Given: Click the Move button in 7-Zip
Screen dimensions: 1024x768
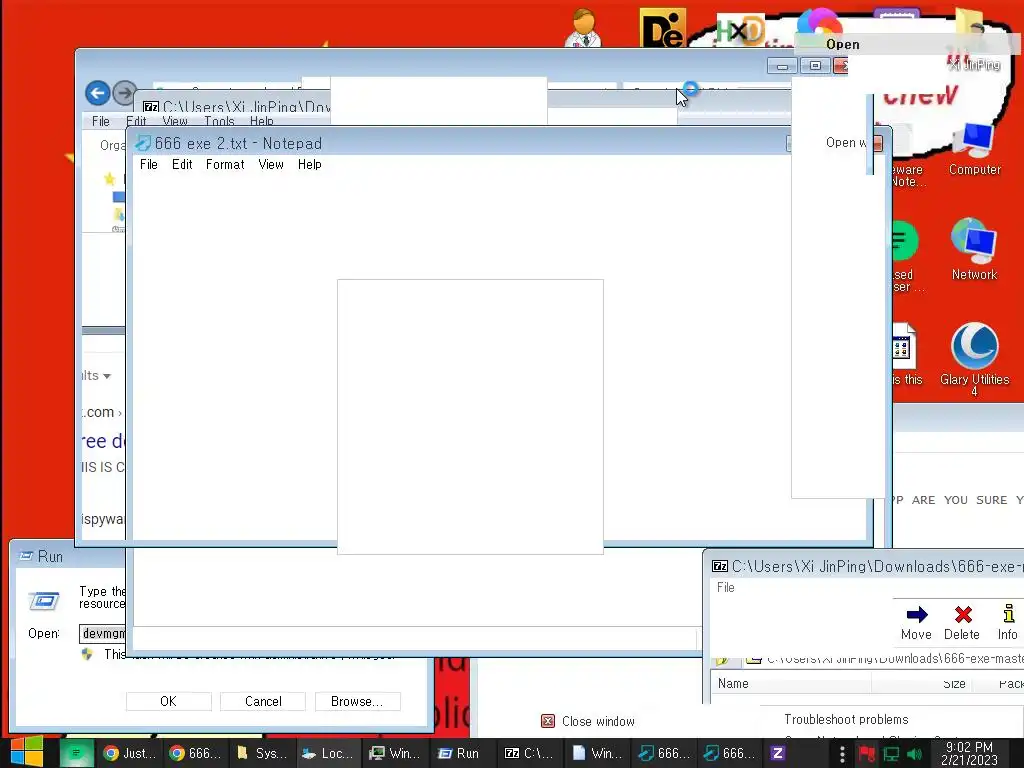Looking at the screenshot, I should [916, 622].
